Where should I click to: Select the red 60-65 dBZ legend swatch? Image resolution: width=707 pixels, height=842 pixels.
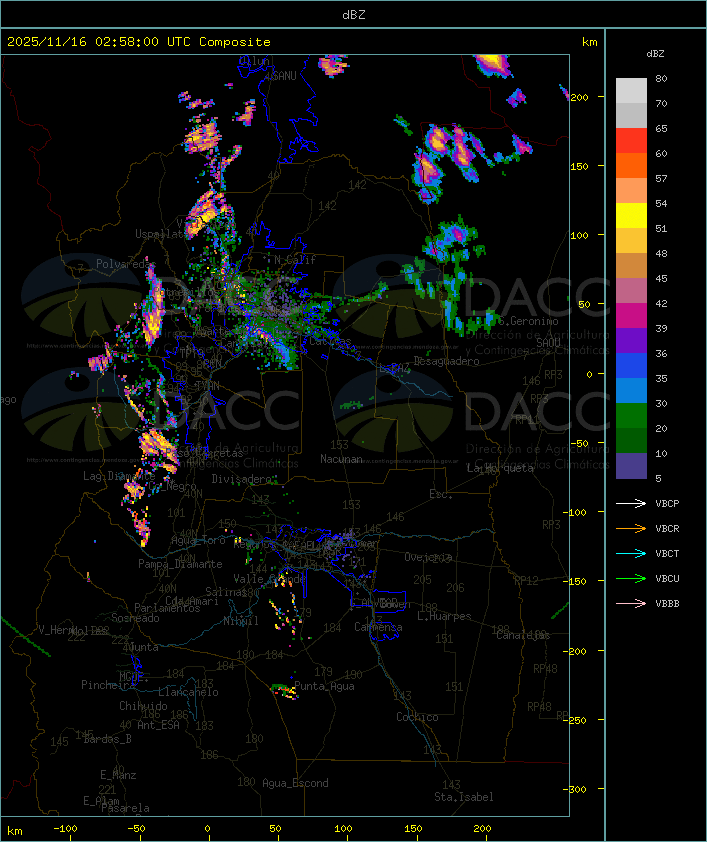(x=631, y=141)
